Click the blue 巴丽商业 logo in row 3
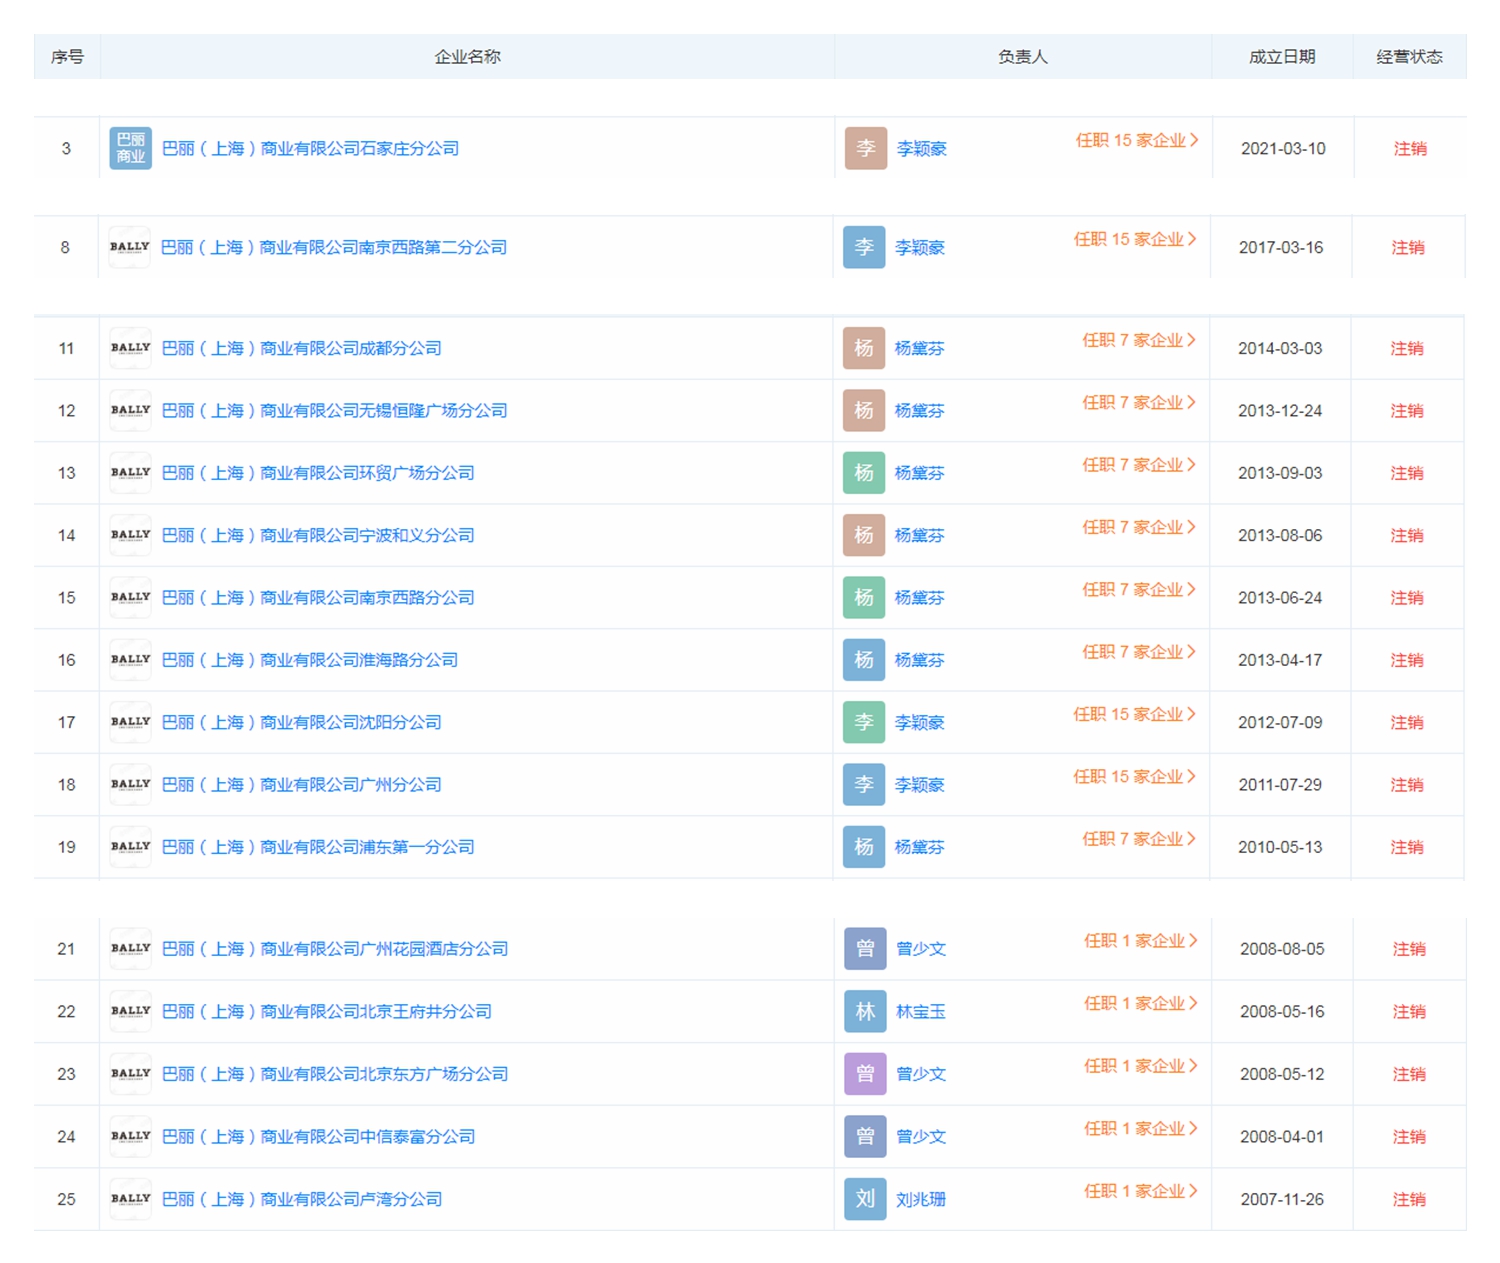The width and height of the screenshot is (1500, 1263). pyautogui.click(x=130, y=148)
